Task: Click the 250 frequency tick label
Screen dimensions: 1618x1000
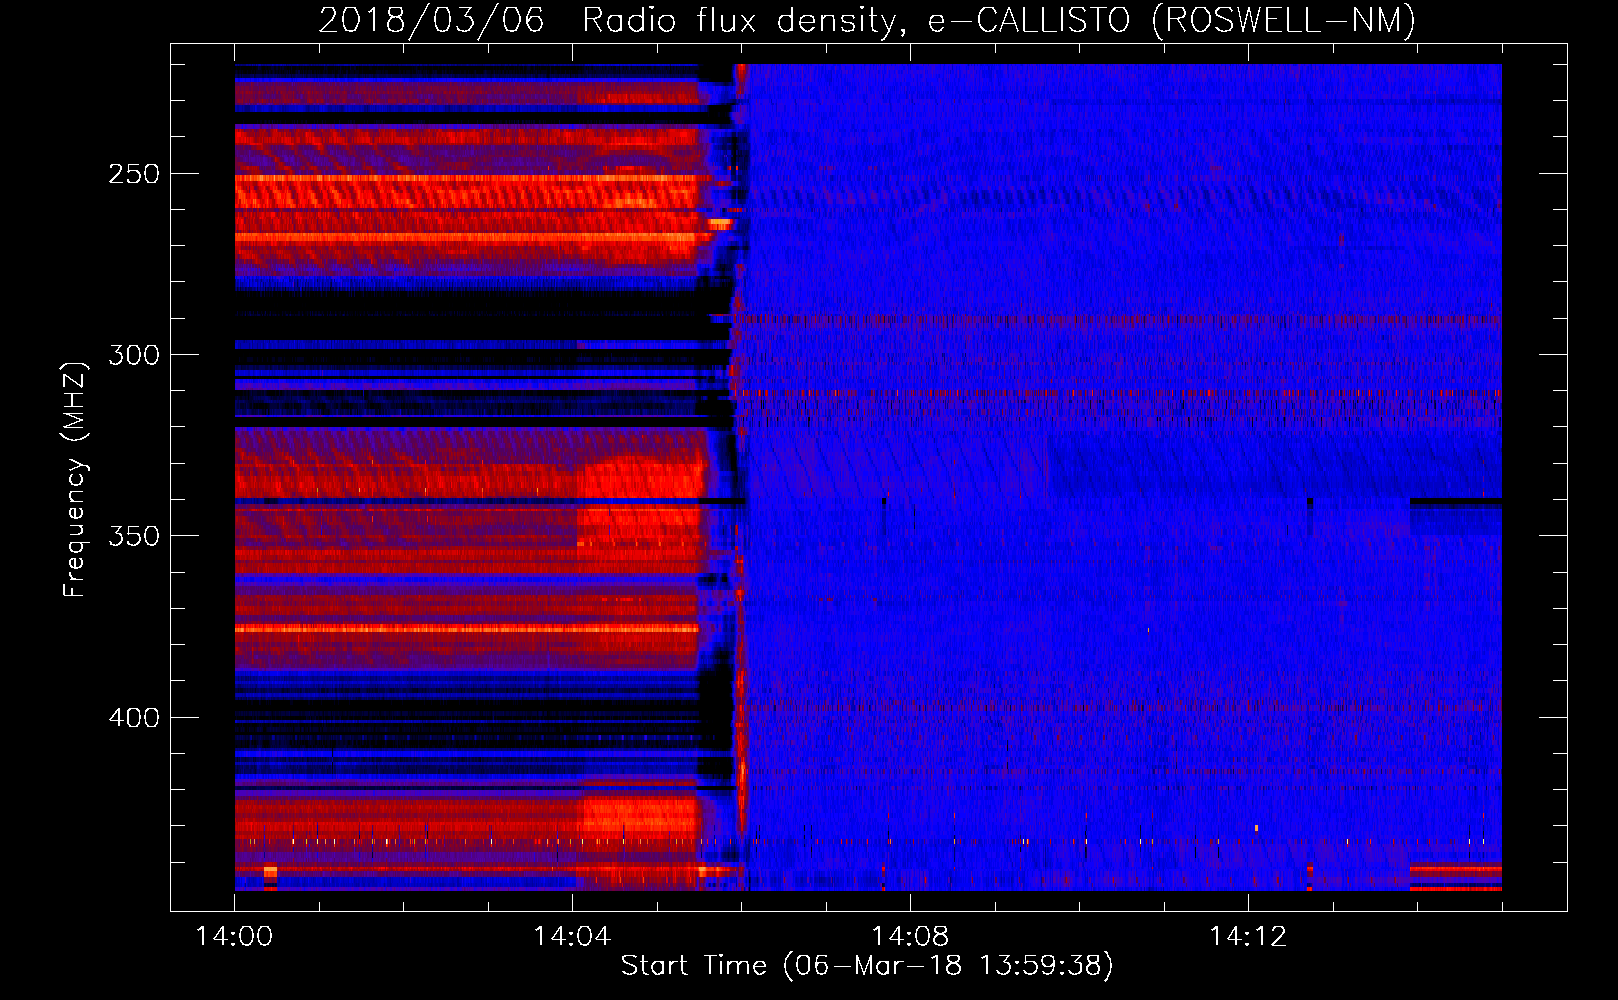Action: click(134, 174)
